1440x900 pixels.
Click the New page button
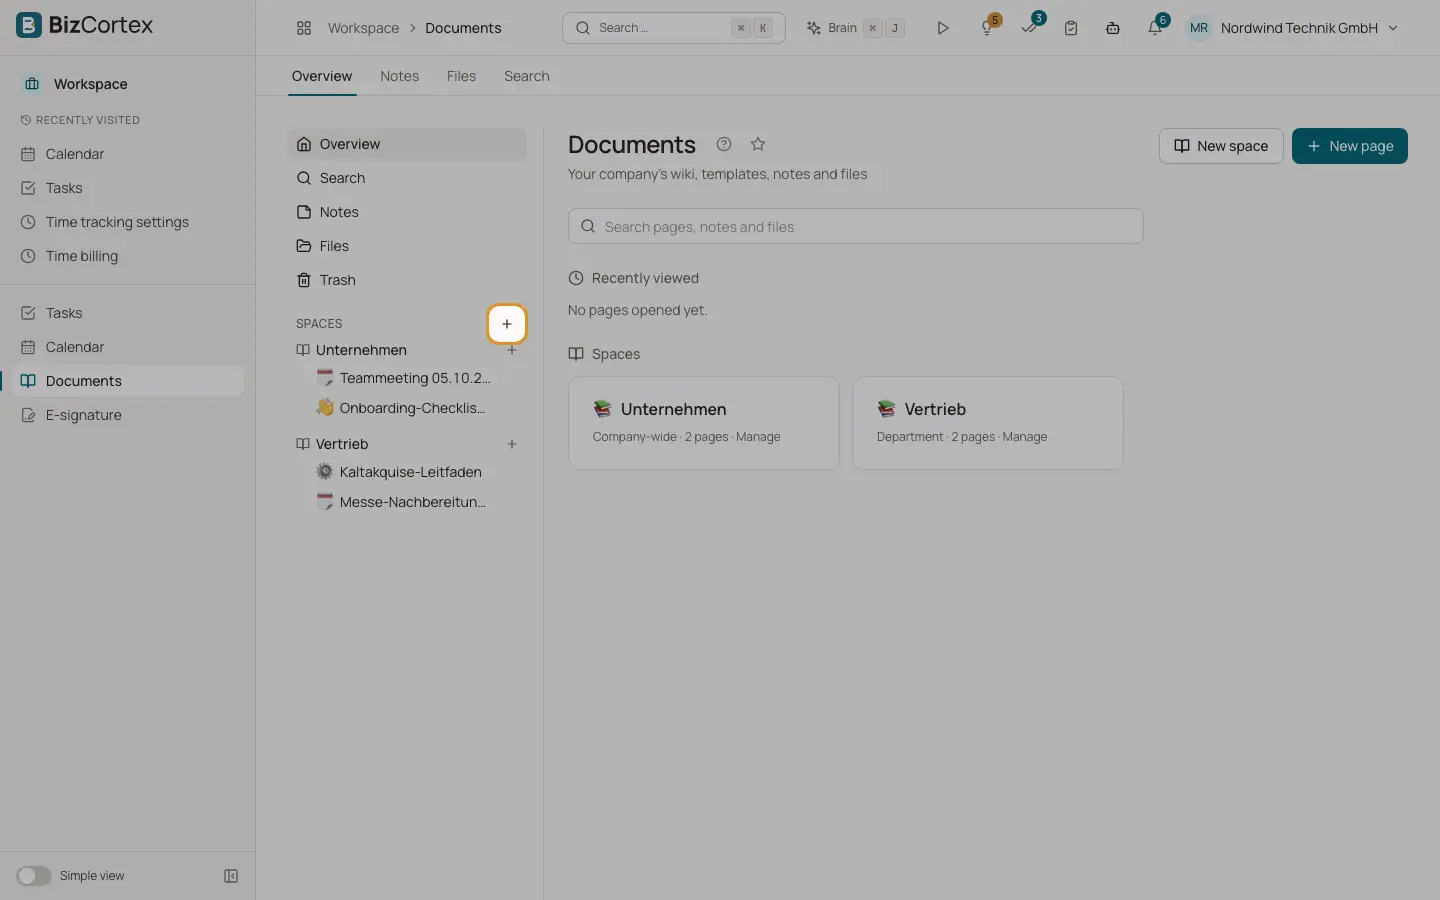(x=1349, y=146)
